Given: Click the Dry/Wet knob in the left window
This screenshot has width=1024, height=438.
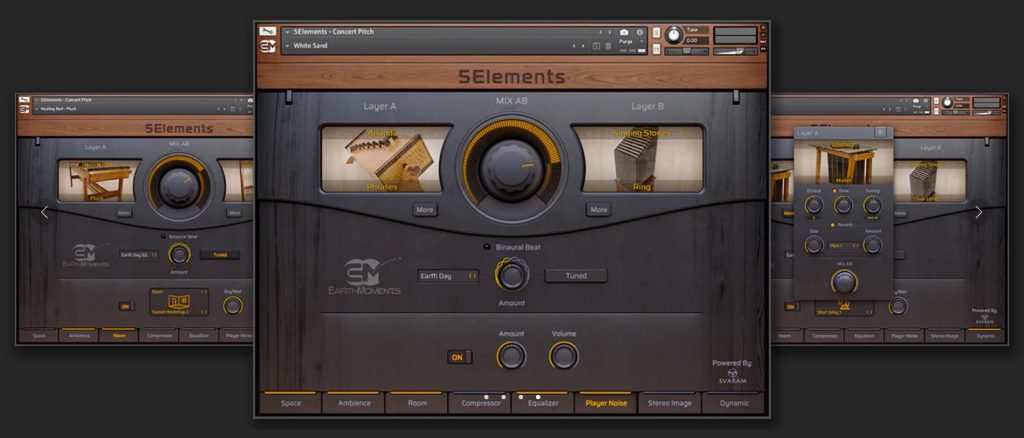Looking at the screenshot, I should point(232,305).
